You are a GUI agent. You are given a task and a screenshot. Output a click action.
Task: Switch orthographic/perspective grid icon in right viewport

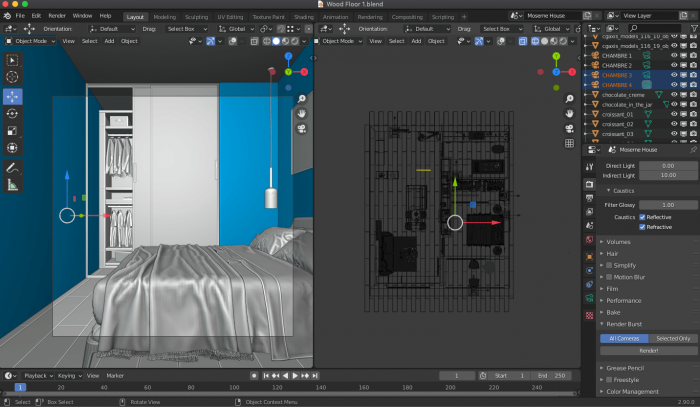tap(569, 143)
